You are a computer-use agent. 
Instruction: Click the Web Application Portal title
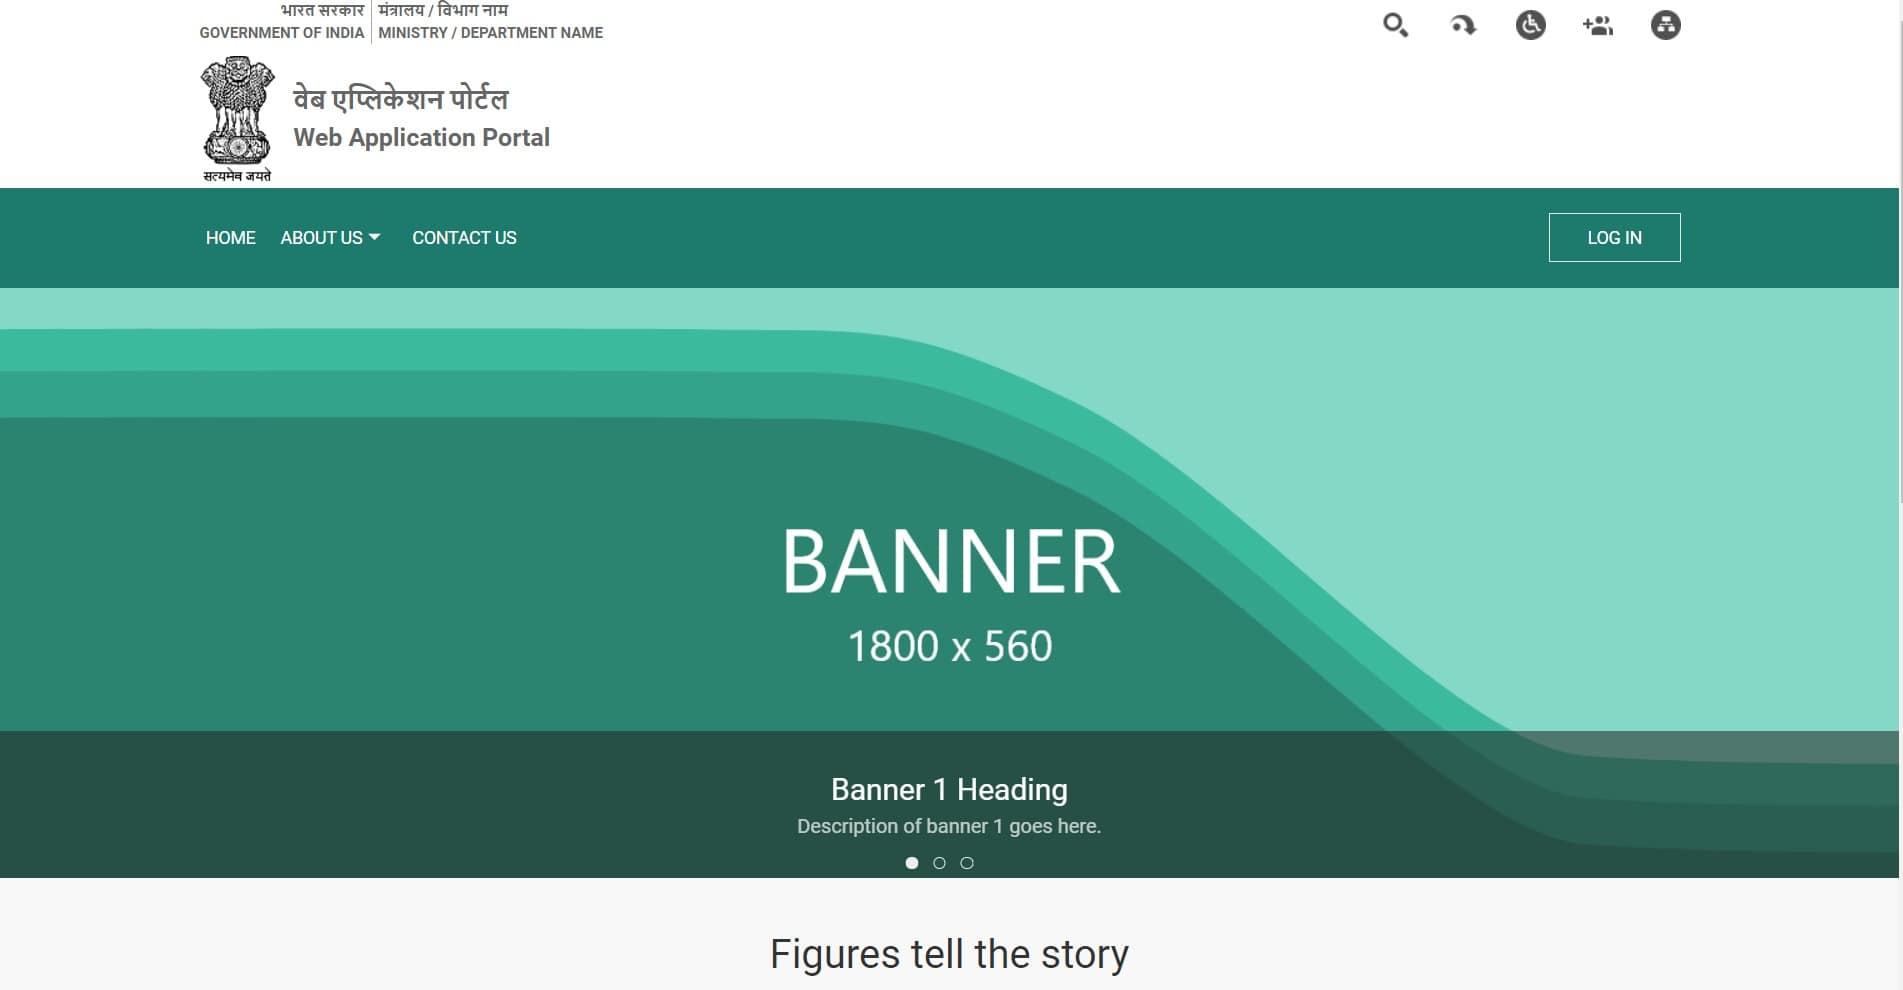(421, 138)
